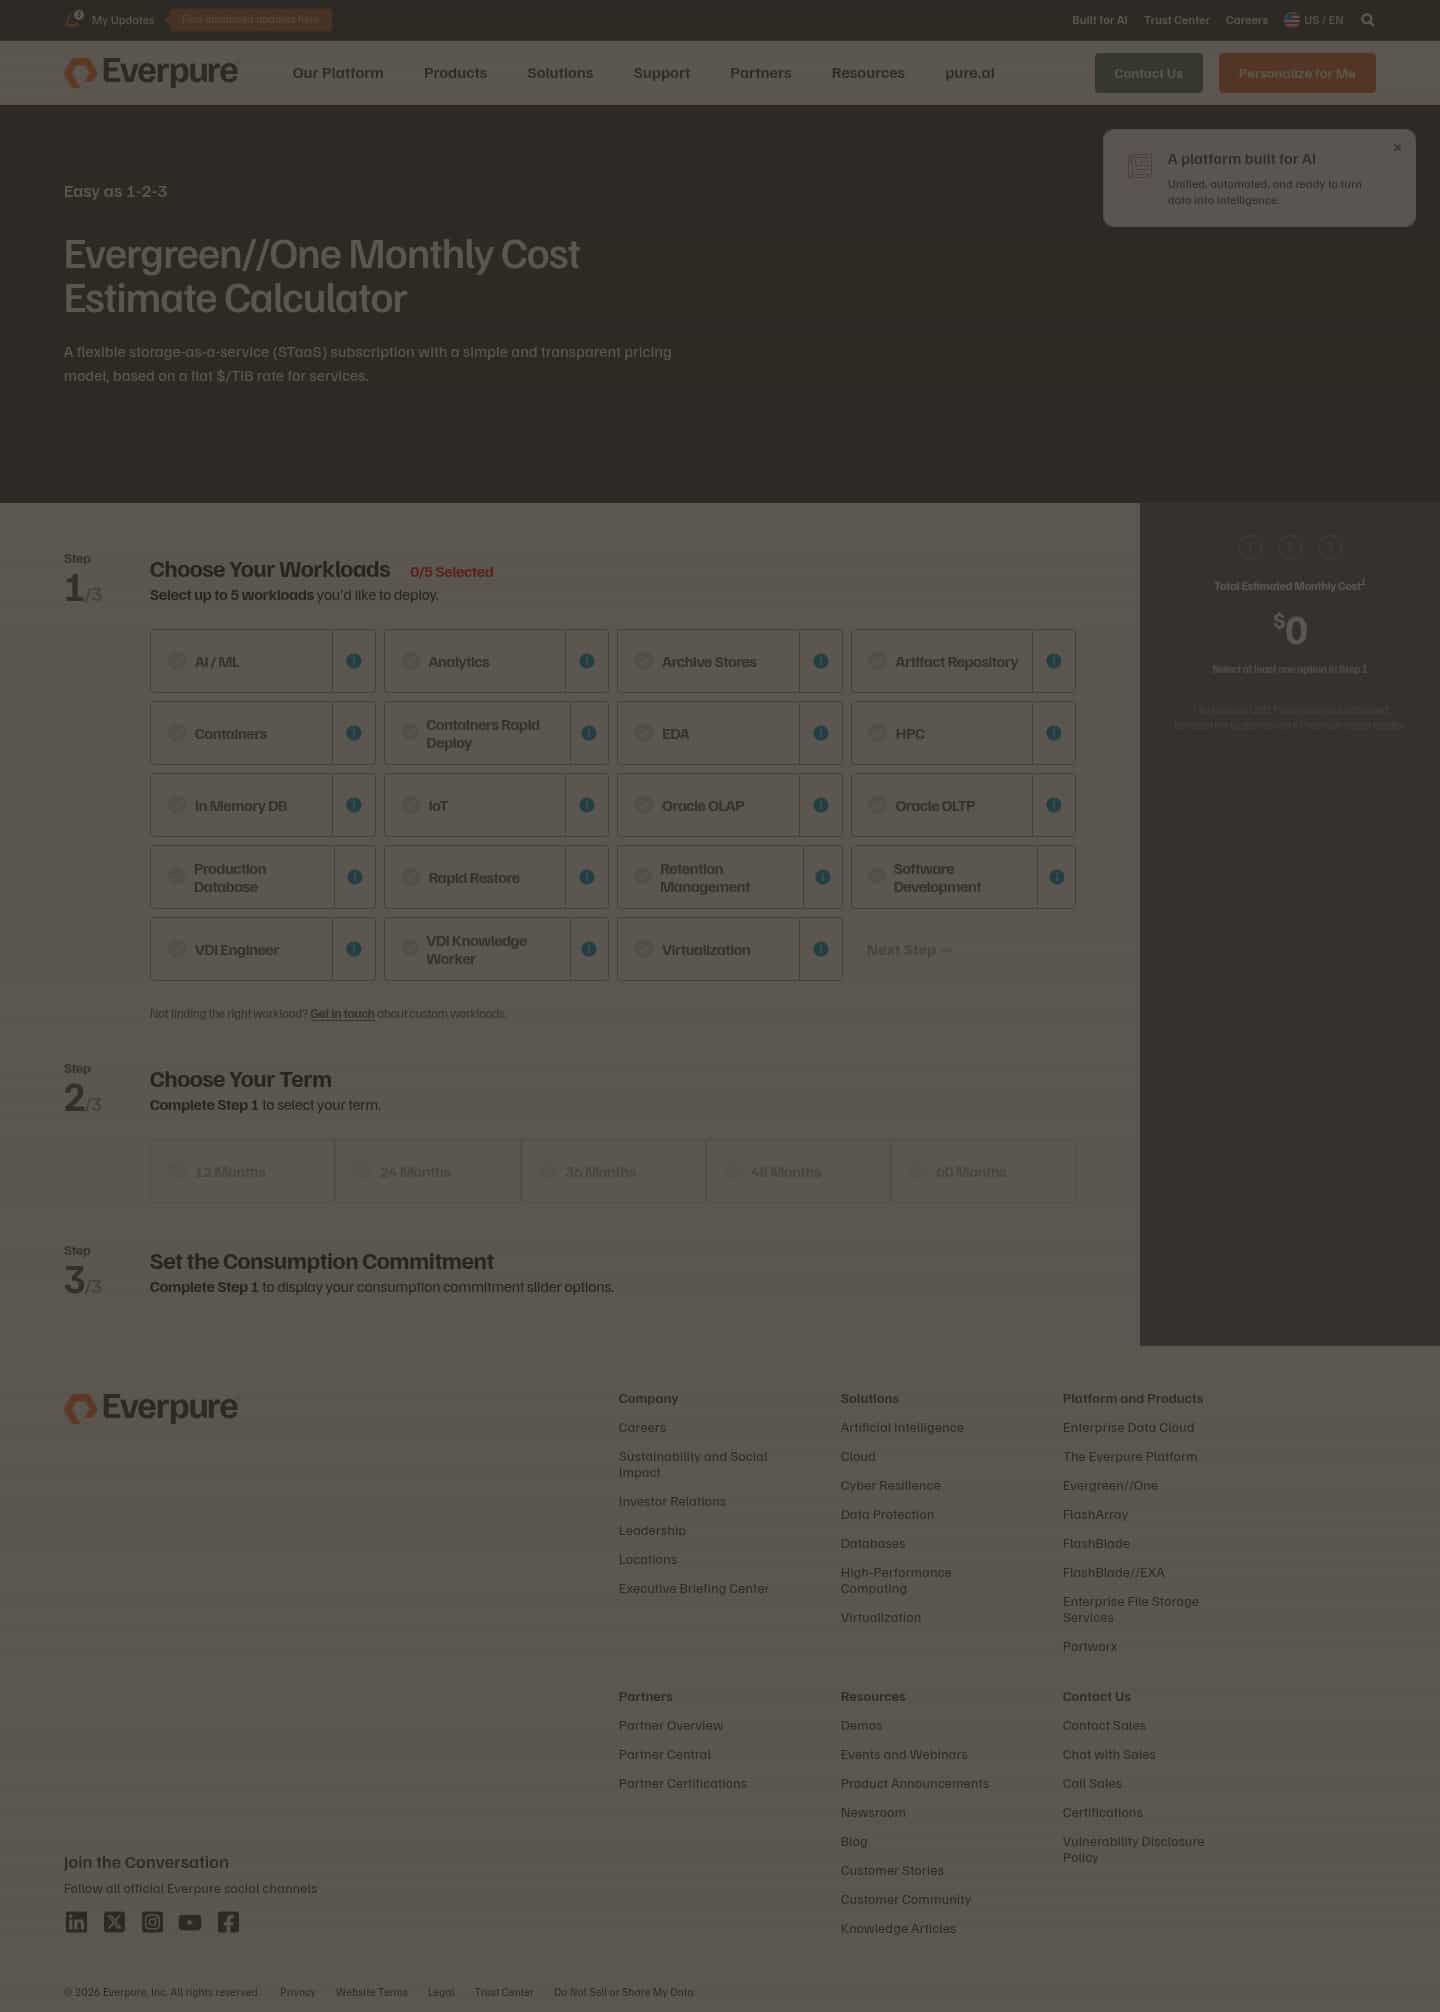The height and width of the screenshot is (2012, 1440).
Task: Select the Virtualization workload checkbox
Action: click(x=644, y=949)
